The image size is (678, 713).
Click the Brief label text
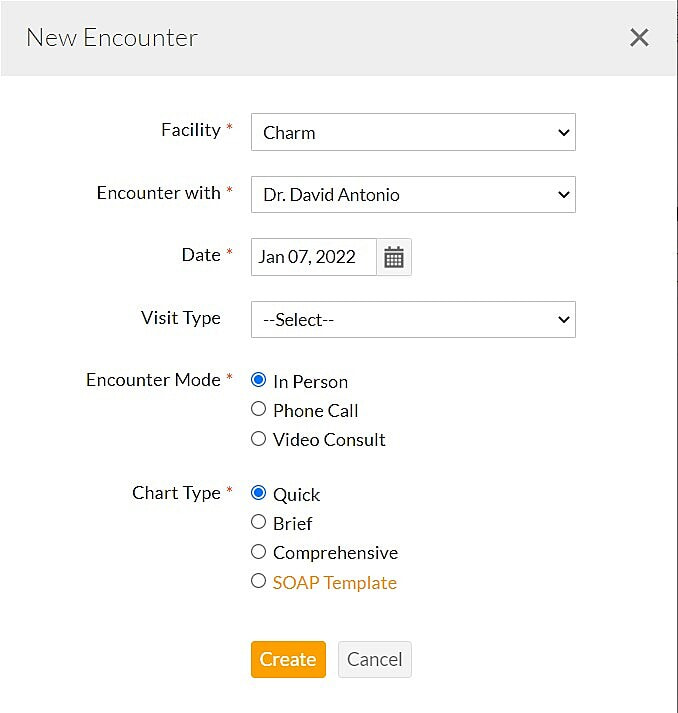[292, 524]
